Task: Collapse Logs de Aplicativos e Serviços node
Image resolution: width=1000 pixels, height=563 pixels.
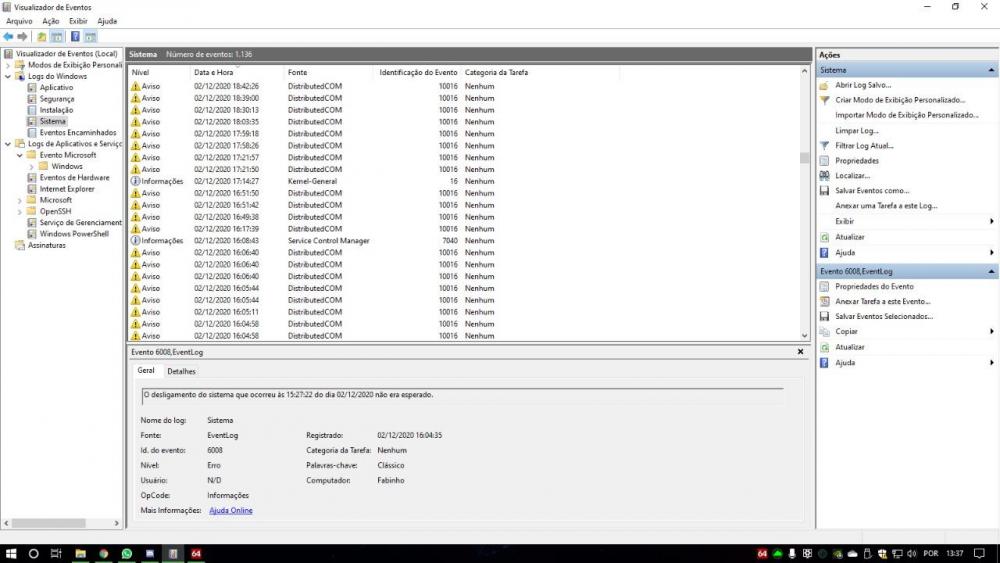Action: [8, 144]
